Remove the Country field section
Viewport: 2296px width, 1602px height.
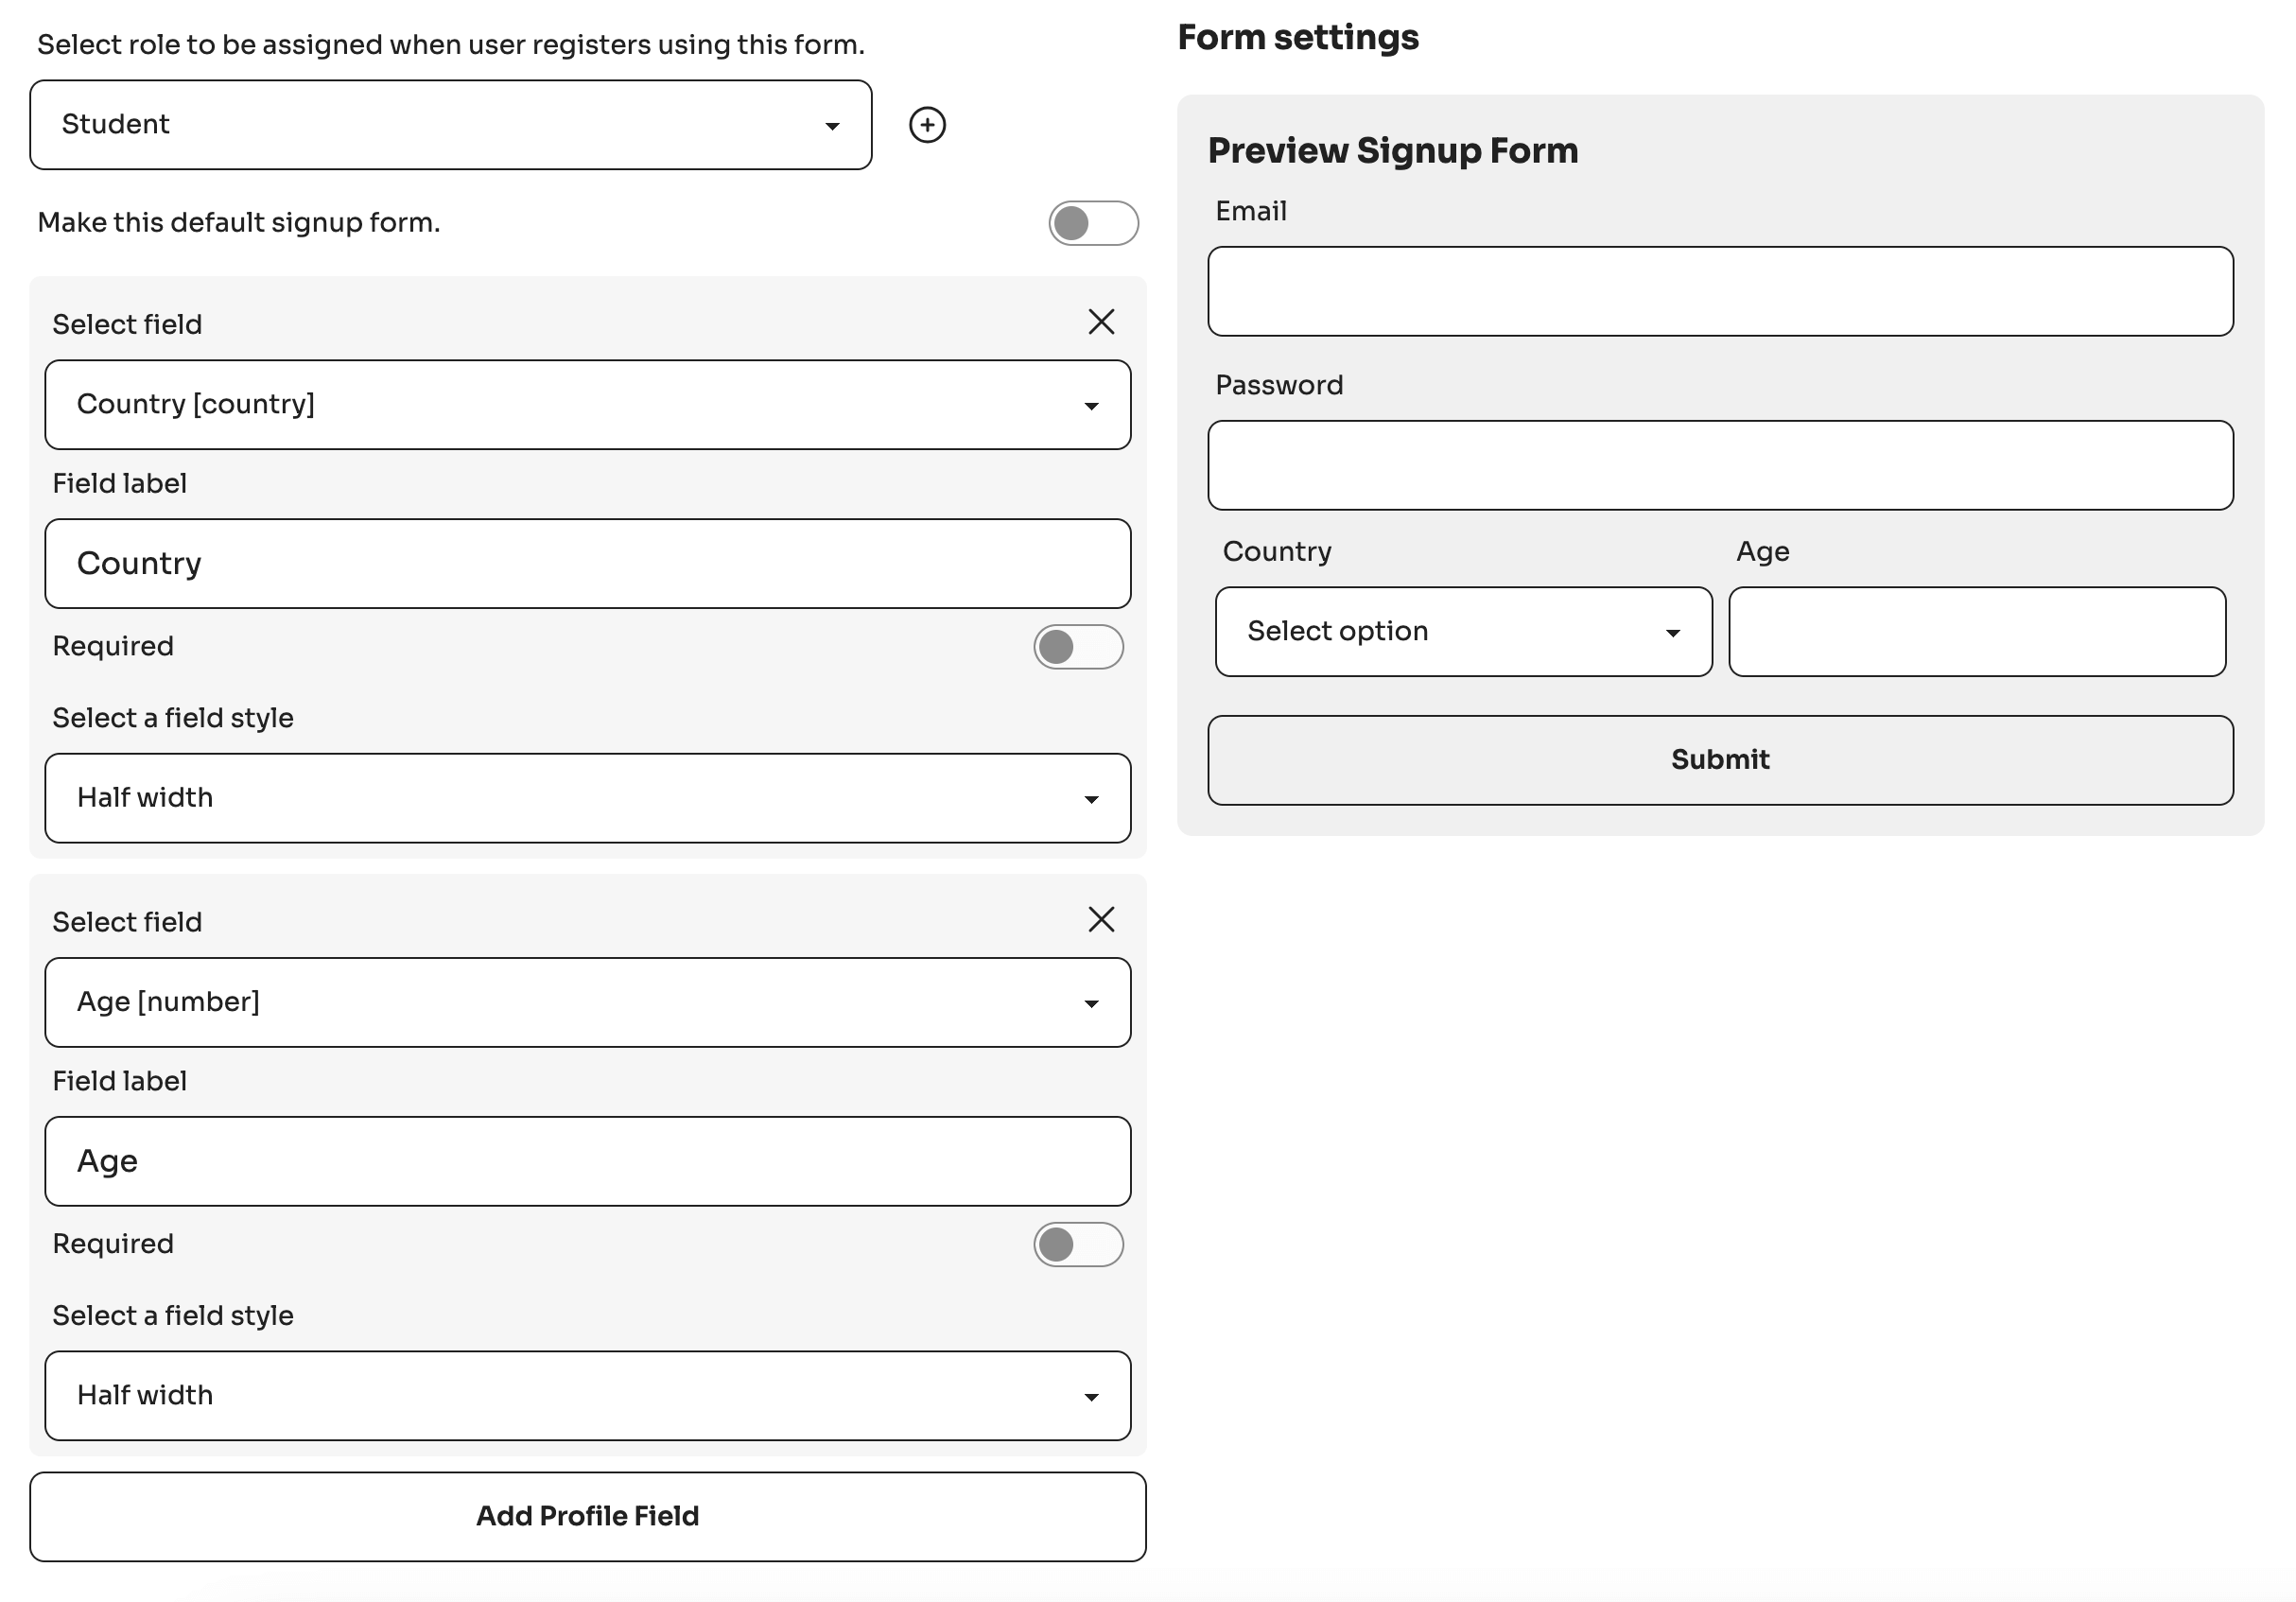[x=1101, y=322]
